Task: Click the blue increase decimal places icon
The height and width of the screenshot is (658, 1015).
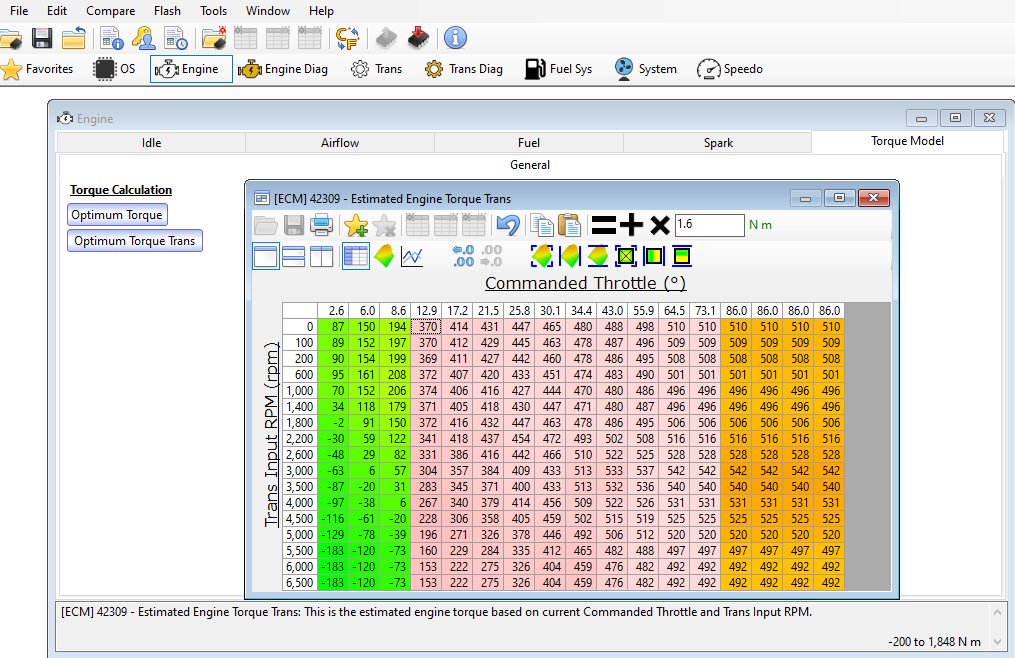Action: click(x=463, y=256)
